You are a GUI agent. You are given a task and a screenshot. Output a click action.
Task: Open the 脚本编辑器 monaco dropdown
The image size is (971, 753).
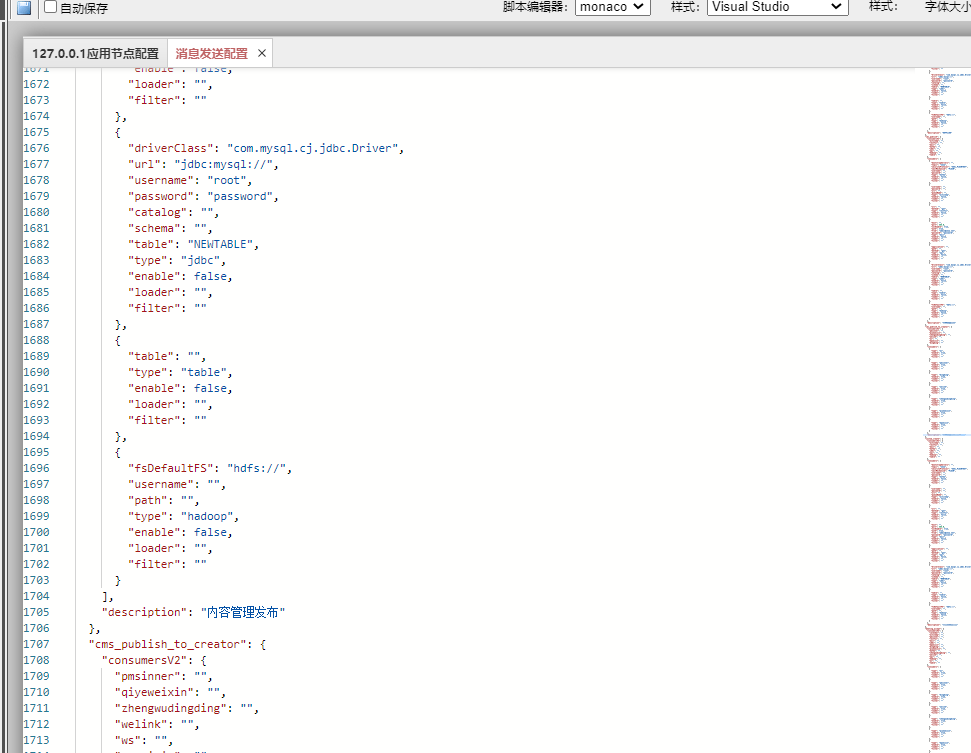(x=612, y=7)
